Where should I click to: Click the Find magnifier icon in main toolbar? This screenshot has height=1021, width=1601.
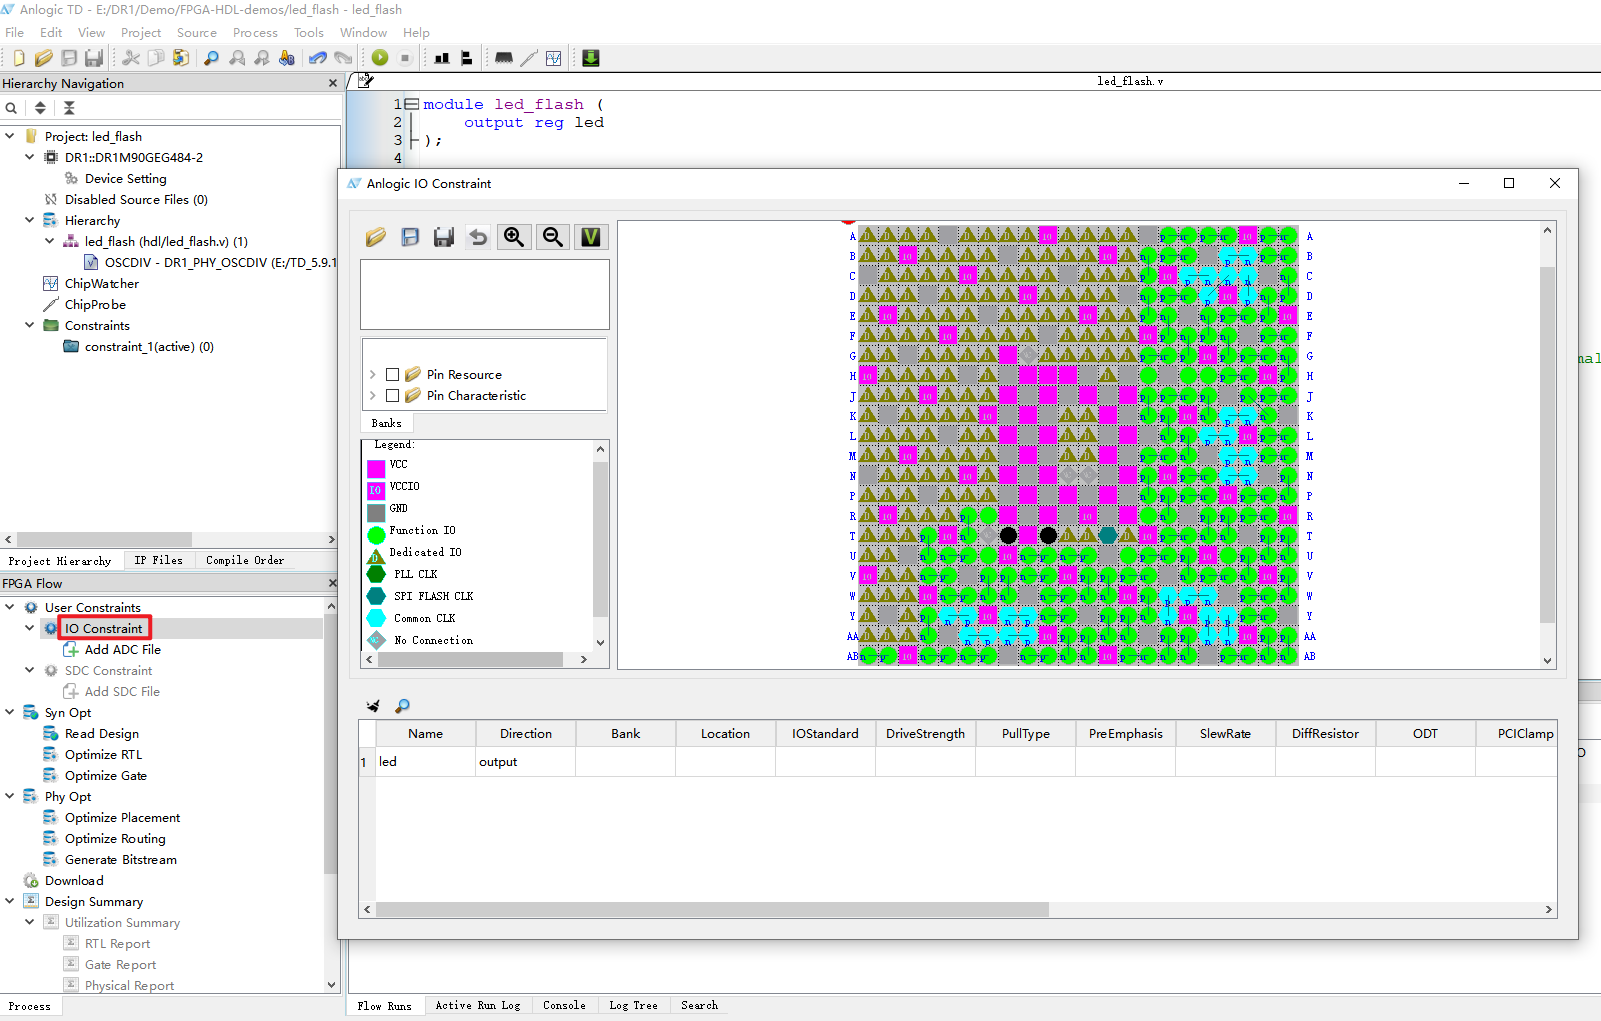[211, 58]
